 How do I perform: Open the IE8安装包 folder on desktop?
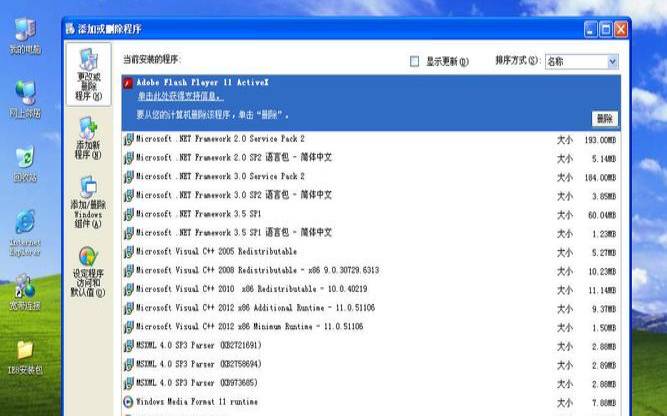tap(25, 357)
